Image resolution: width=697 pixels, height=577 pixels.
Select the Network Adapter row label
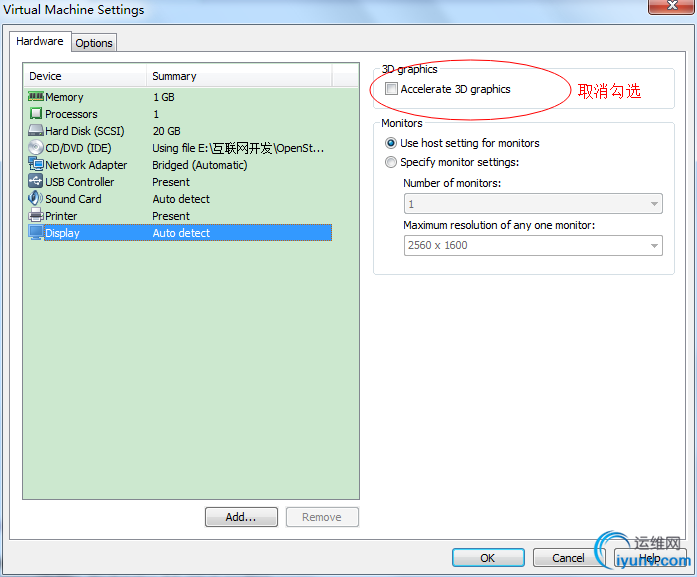click(x=86, y=165)
